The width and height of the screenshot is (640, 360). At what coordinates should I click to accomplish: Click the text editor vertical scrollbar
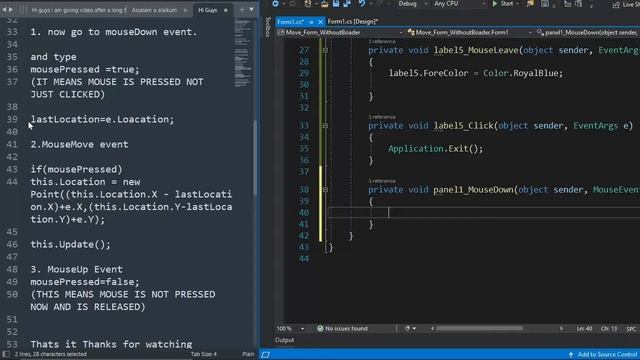pos(256,158)
